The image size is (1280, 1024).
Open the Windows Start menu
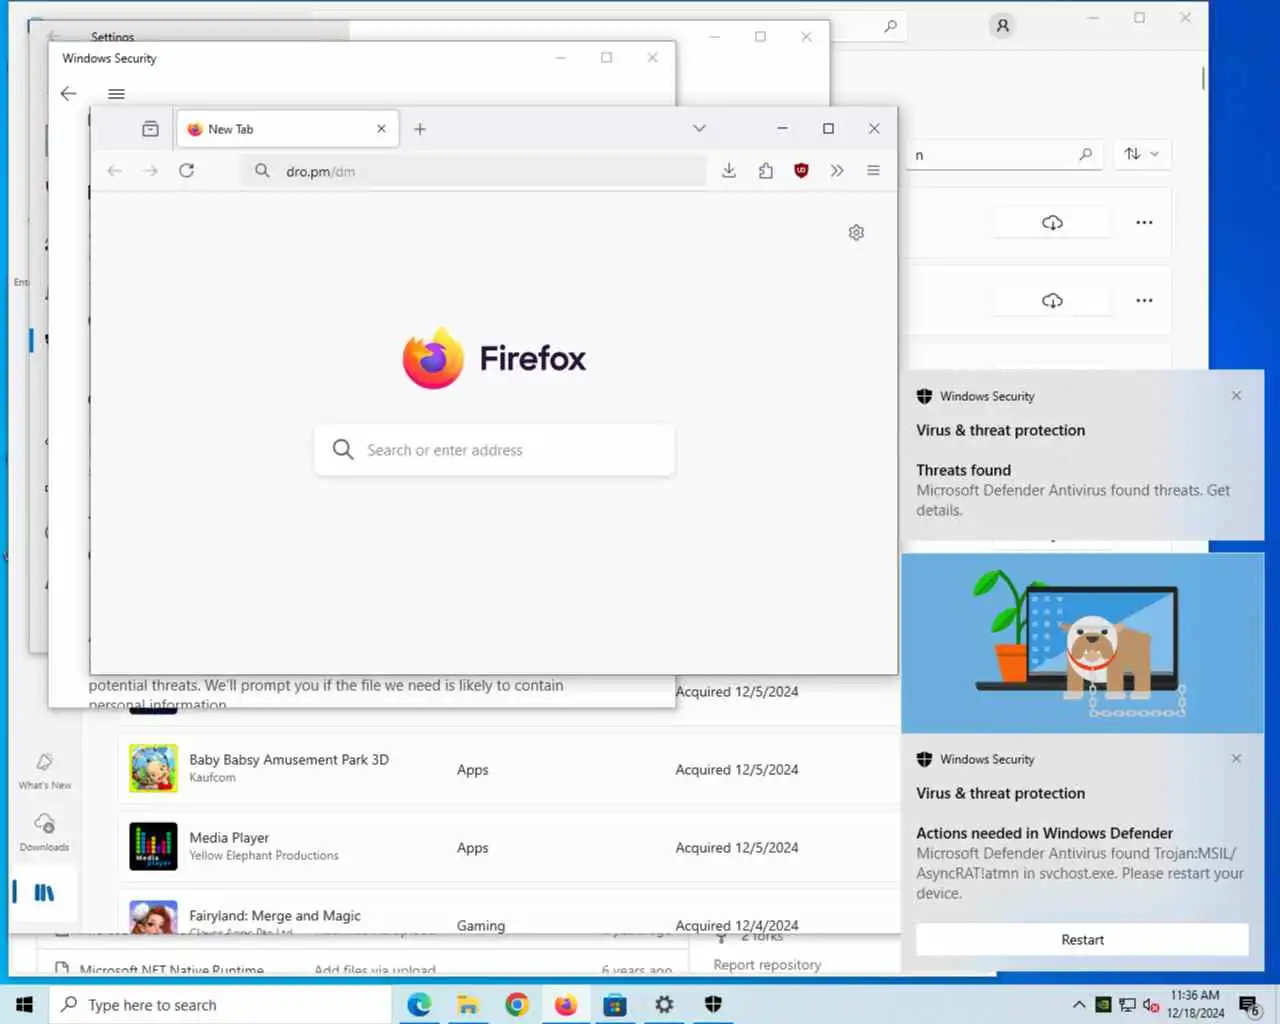point(24,1004)
